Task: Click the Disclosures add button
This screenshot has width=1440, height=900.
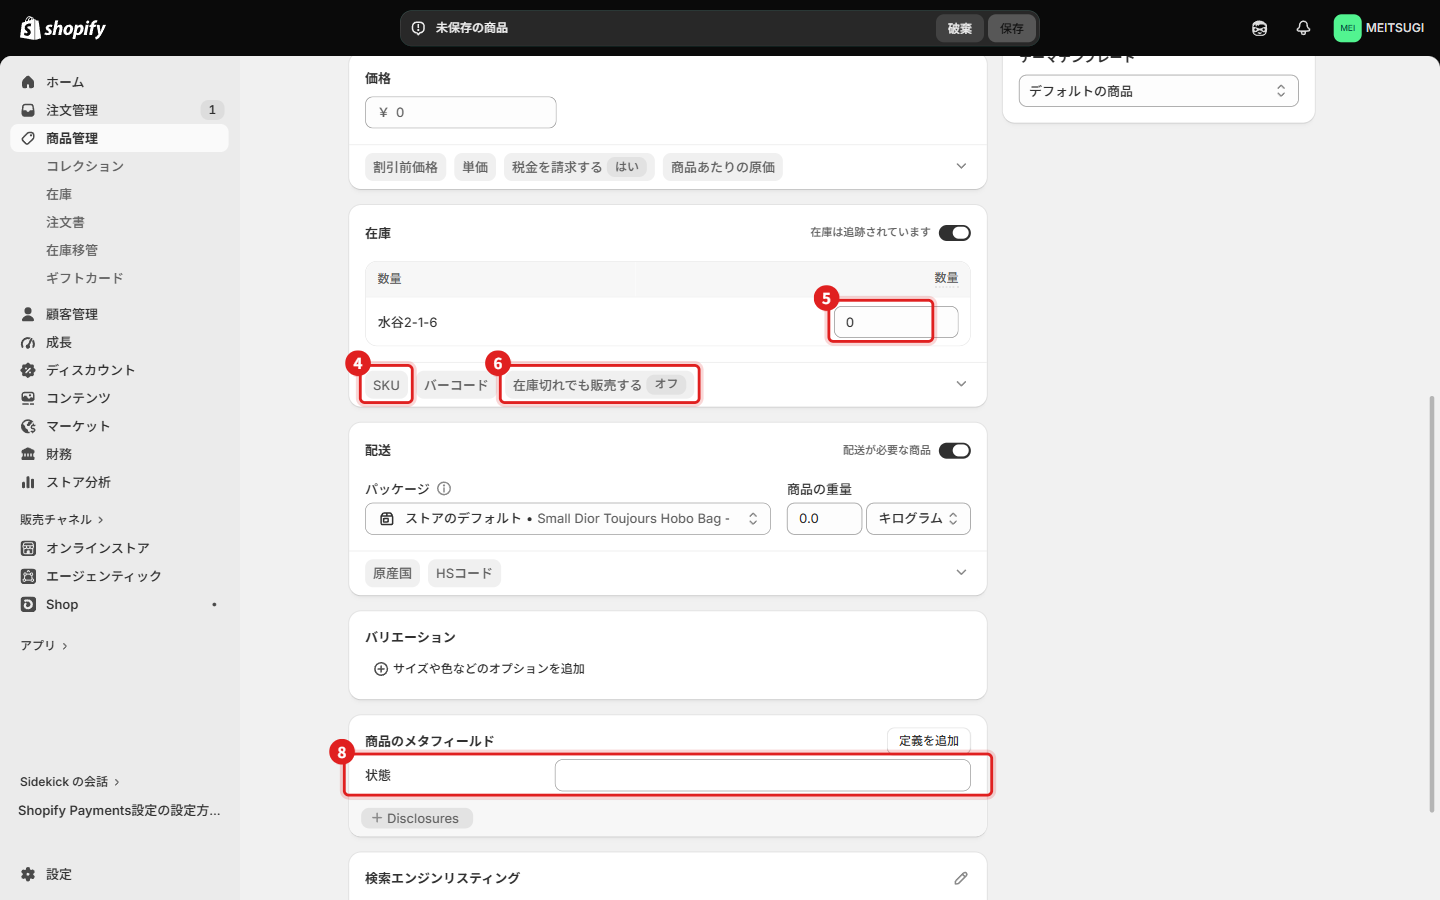Action: pos(416,818)
